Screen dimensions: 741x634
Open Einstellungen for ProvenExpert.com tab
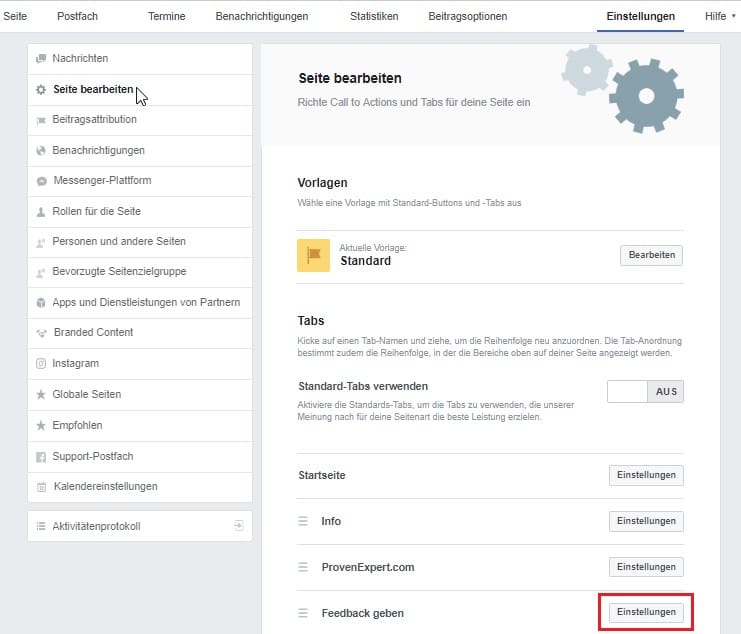646,567
